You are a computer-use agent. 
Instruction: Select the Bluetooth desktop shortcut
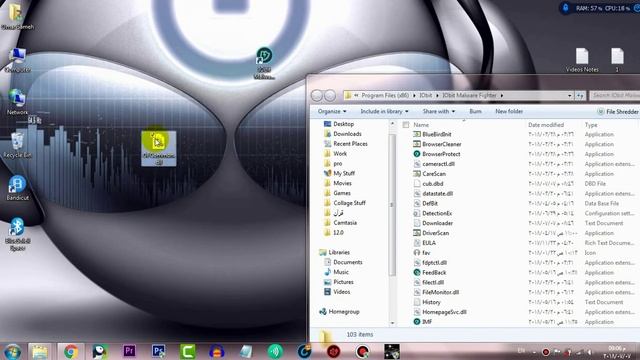(17, 234)
